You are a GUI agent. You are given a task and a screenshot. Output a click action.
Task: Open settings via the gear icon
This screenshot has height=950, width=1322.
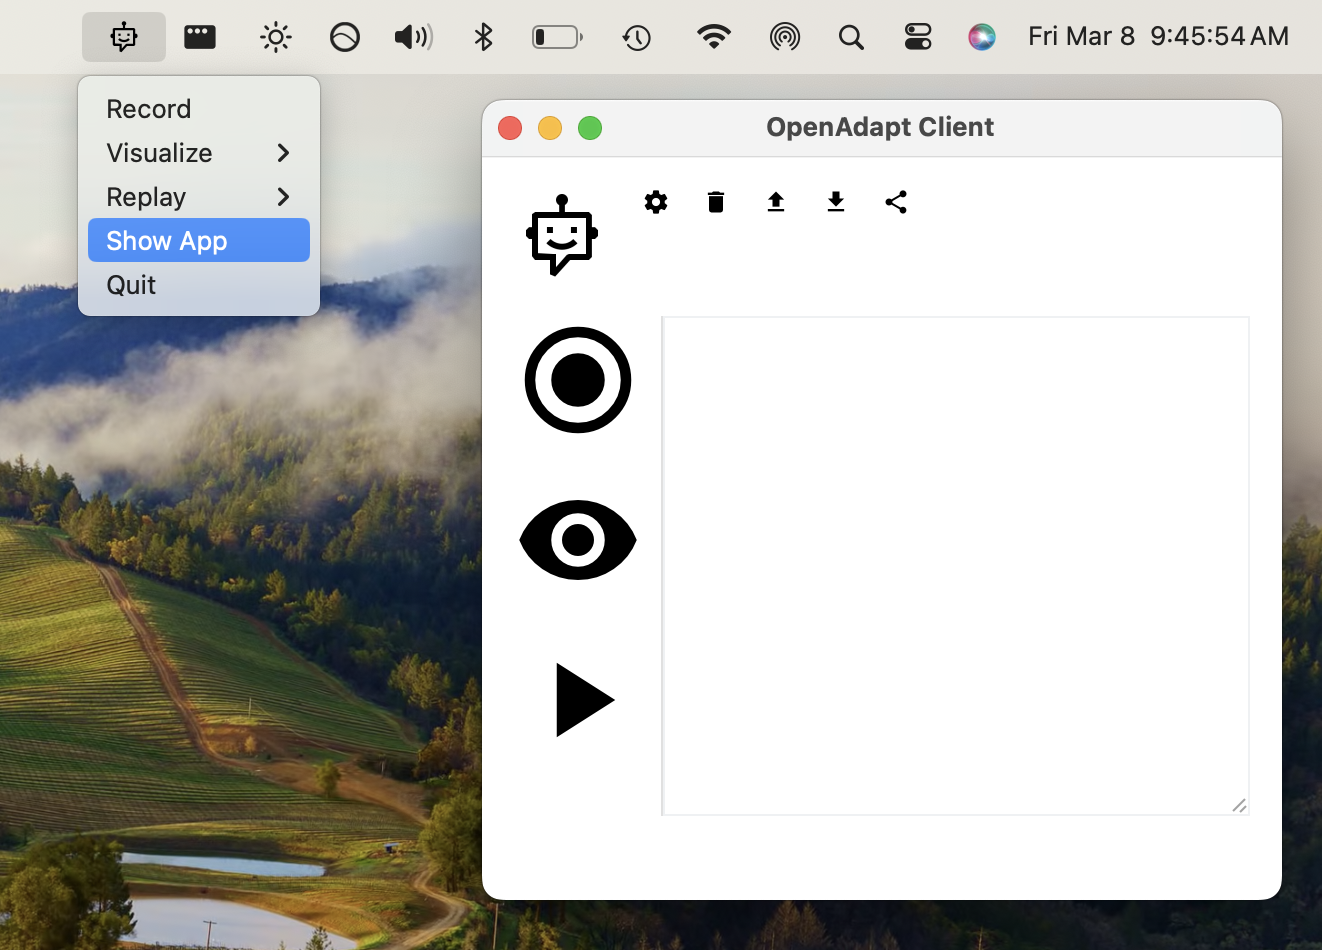(656, 202)
